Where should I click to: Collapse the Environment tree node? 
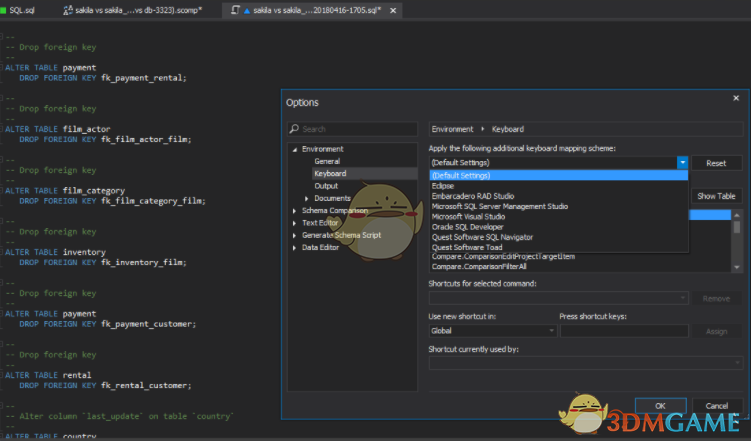[294, 149]
